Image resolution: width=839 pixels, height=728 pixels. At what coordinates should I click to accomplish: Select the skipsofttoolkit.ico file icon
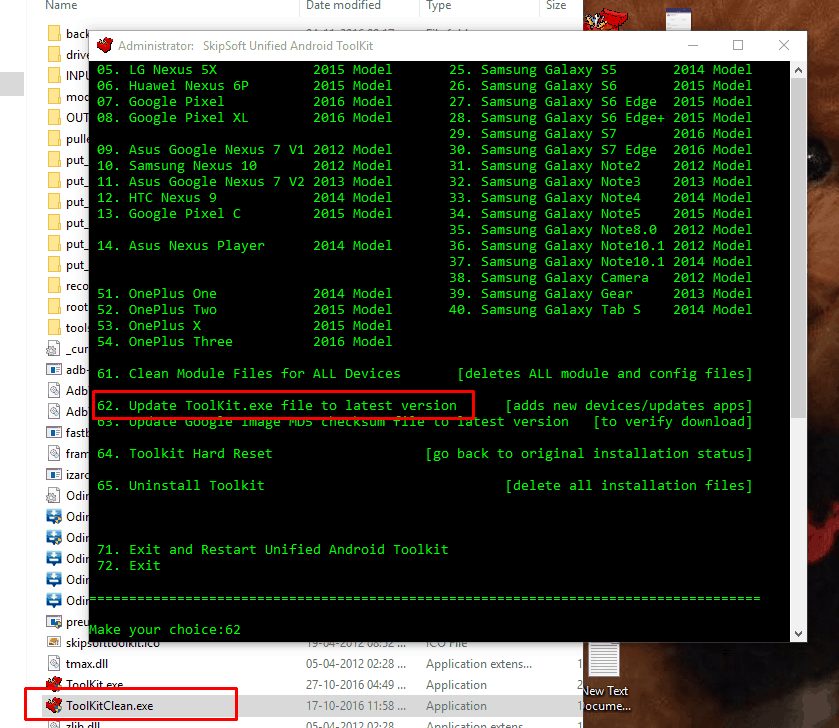[54, 642]
